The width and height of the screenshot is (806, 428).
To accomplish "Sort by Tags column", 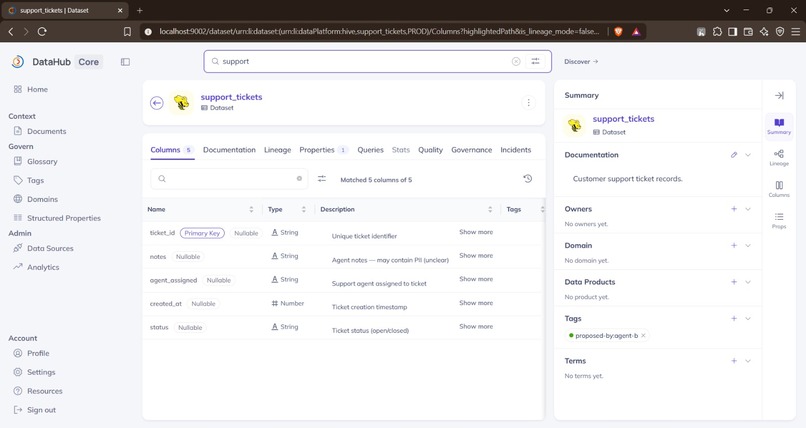I will (542, 210).
